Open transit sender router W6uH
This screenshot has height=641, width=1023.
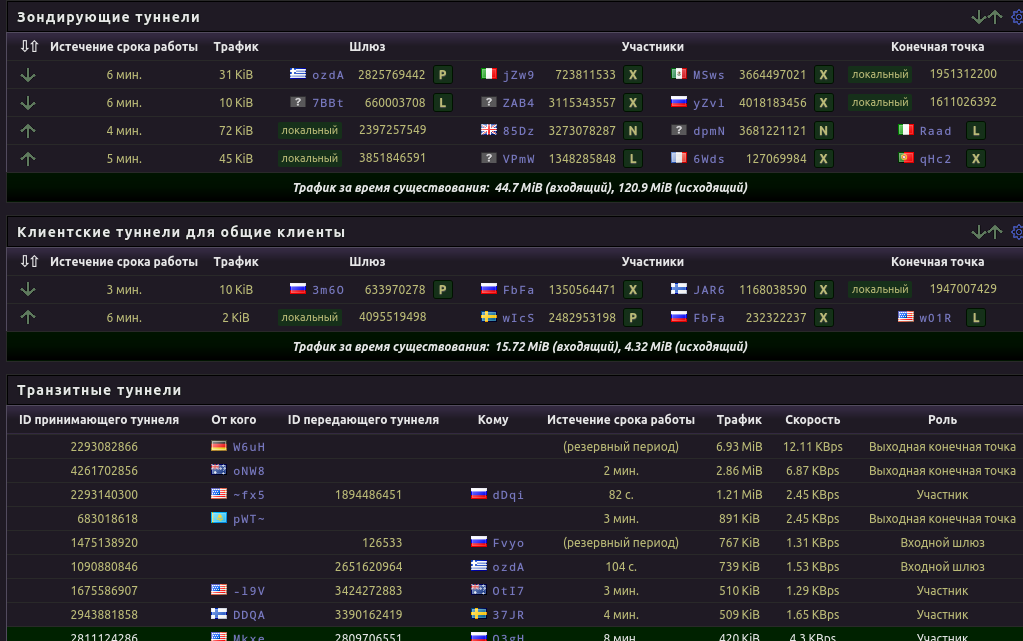pyautogui.click(x=249, y=447)
